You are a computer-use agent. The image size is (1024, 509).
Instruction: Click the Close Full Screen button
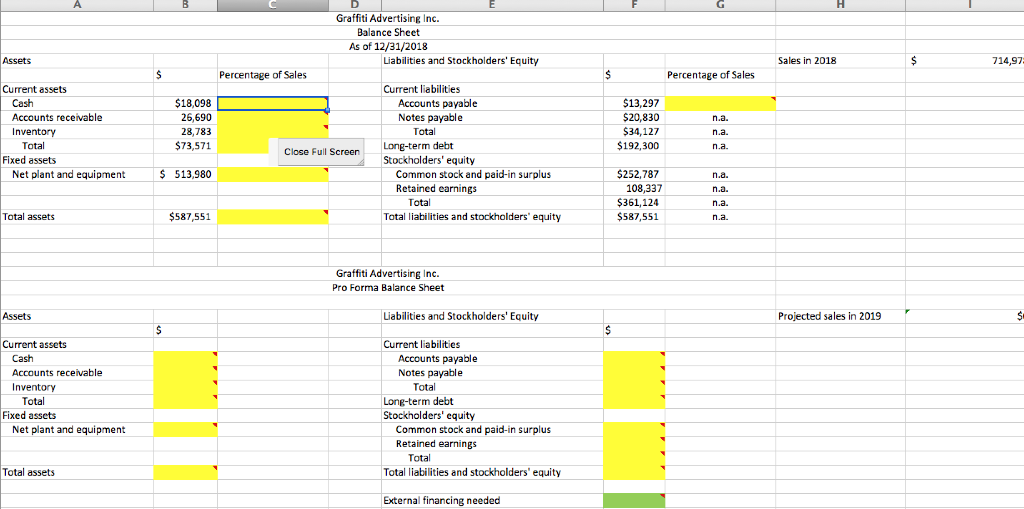pos(321,152)
